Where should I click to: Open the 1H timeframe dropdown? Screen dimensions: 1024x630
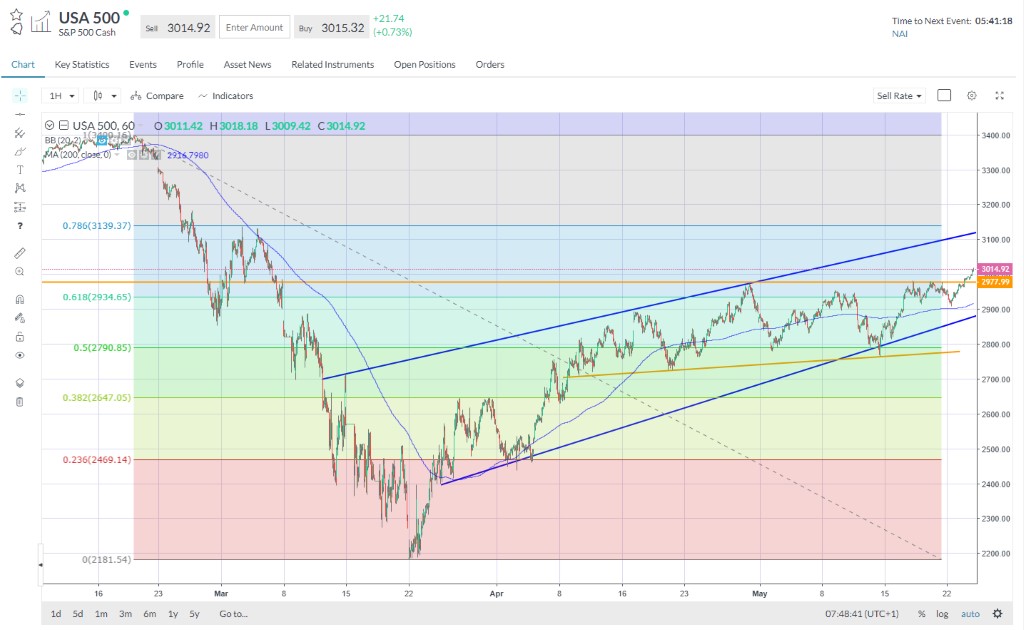[61, 96]
